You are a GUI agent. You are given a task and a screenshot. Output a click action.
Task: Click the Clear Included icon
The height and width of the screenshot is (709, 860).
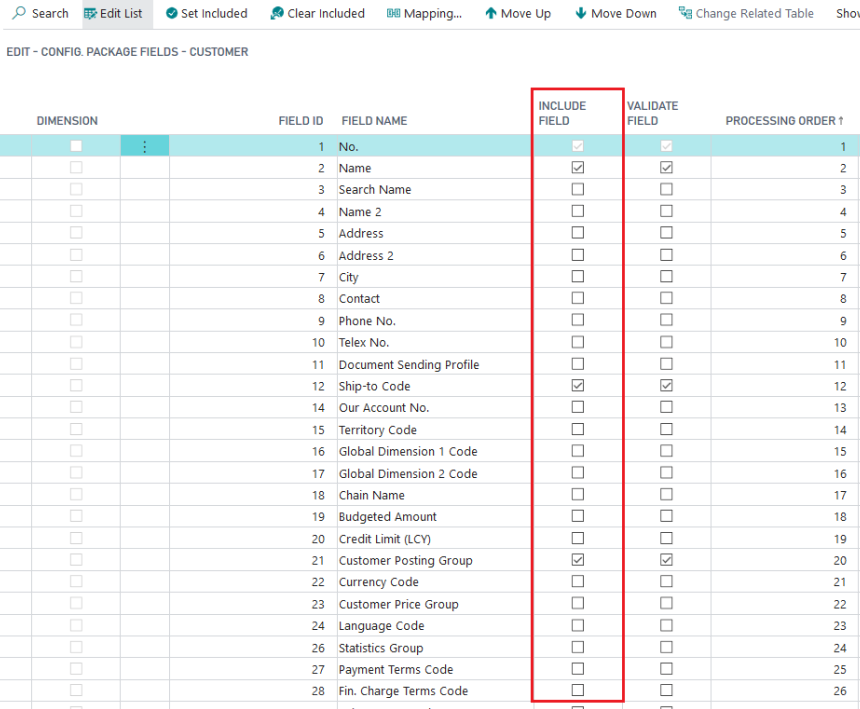coord(277,13)
